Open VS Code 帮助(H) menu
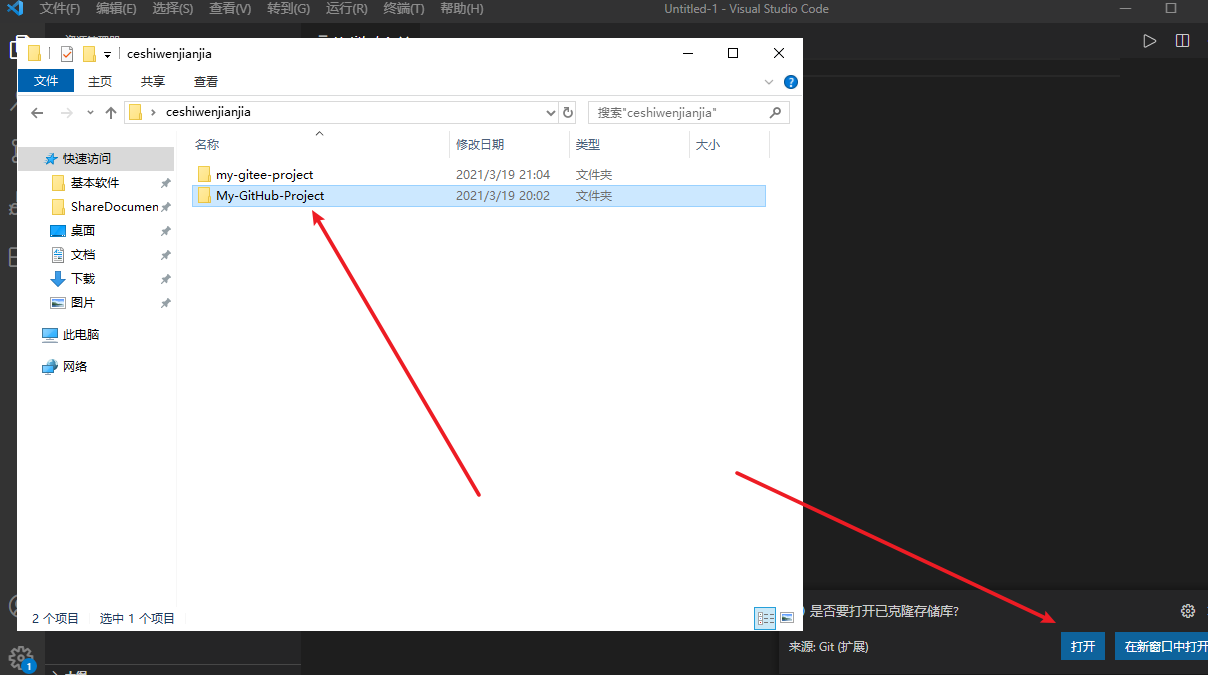The height and width of the screenshot is (675, 1208). 462,9
